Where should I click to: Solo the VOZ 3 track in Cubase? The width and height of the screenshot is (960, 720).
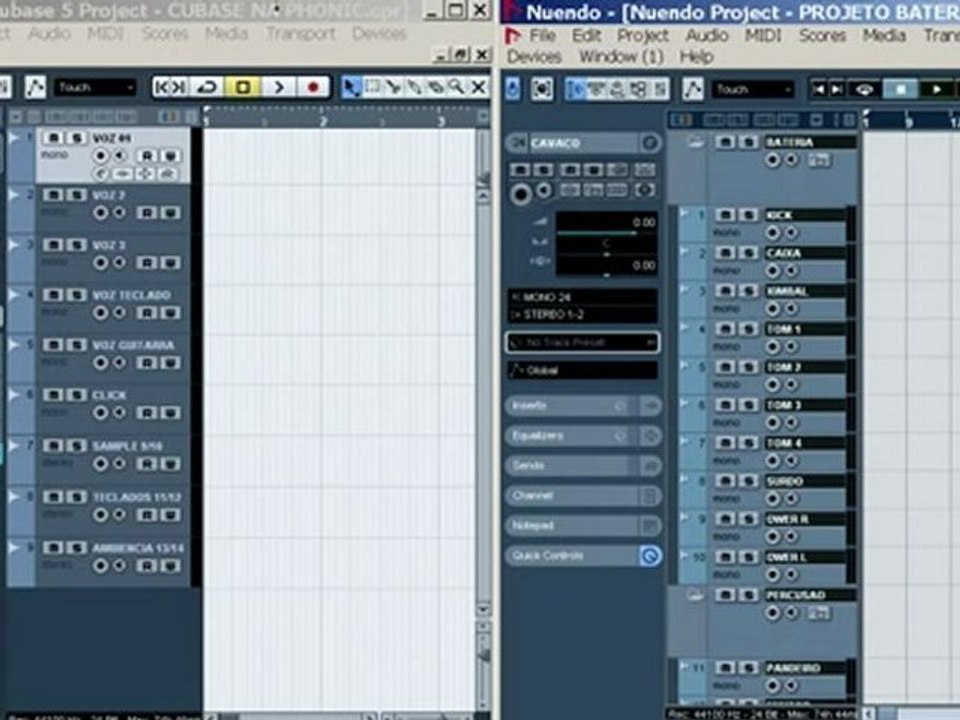[x=77, y=245]
